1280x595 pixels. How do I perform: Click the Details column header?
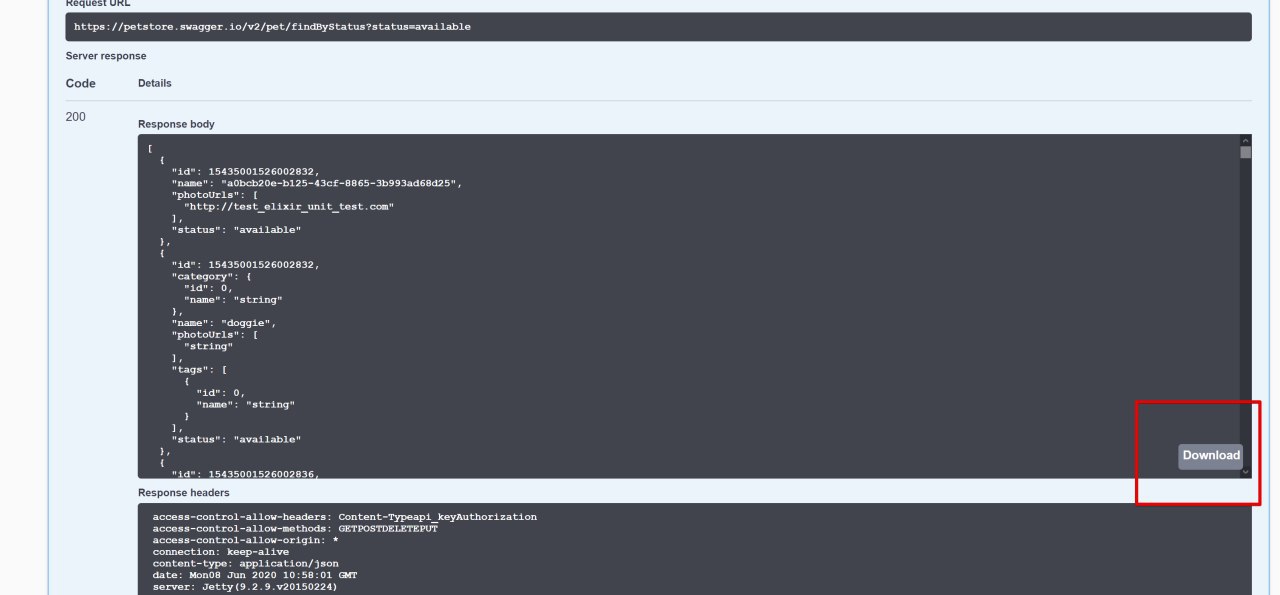click(155, 83)
